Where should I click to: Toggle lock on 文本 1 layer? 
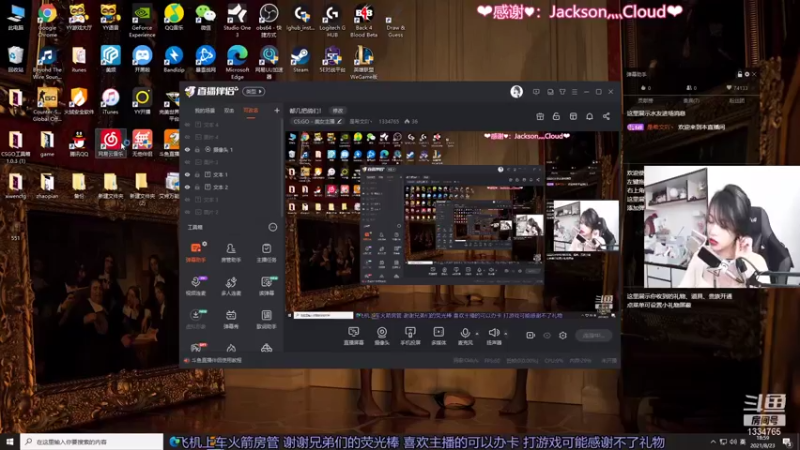pyautogui.click(x=197, y=174)
